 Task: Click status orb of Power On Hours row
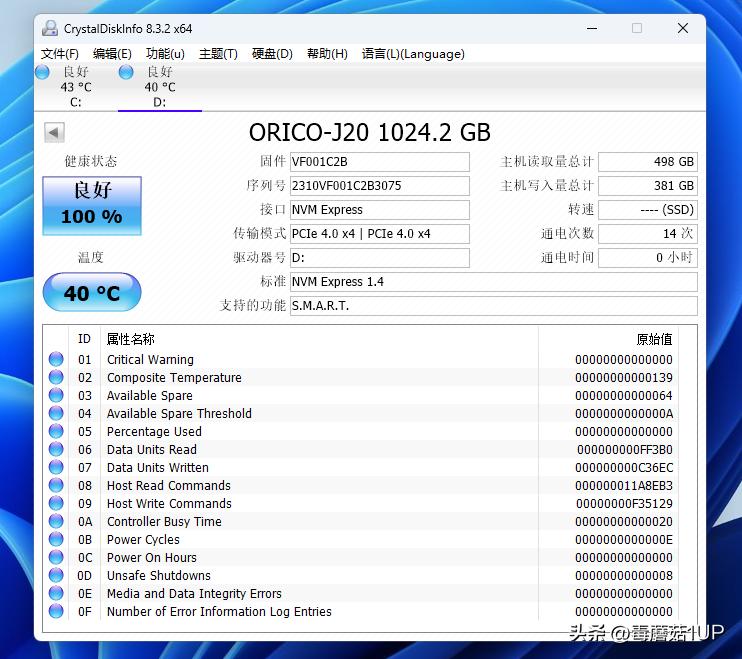[56, 557]
